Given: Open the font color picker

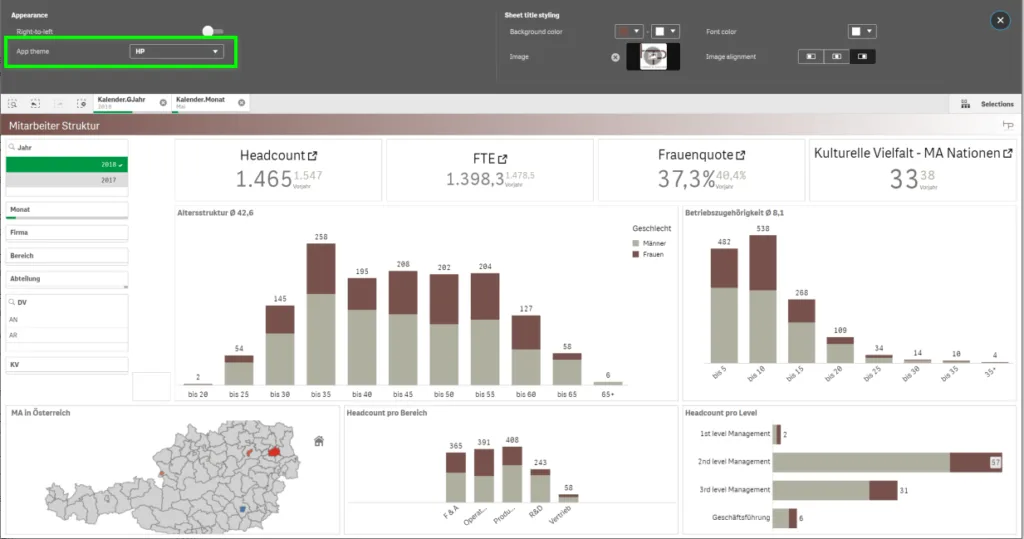Looking at the screenshot, I should (x=861, y=31).
